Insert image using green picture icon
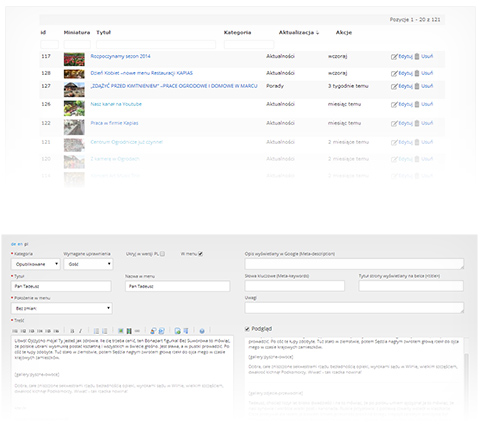 (121, 331)
